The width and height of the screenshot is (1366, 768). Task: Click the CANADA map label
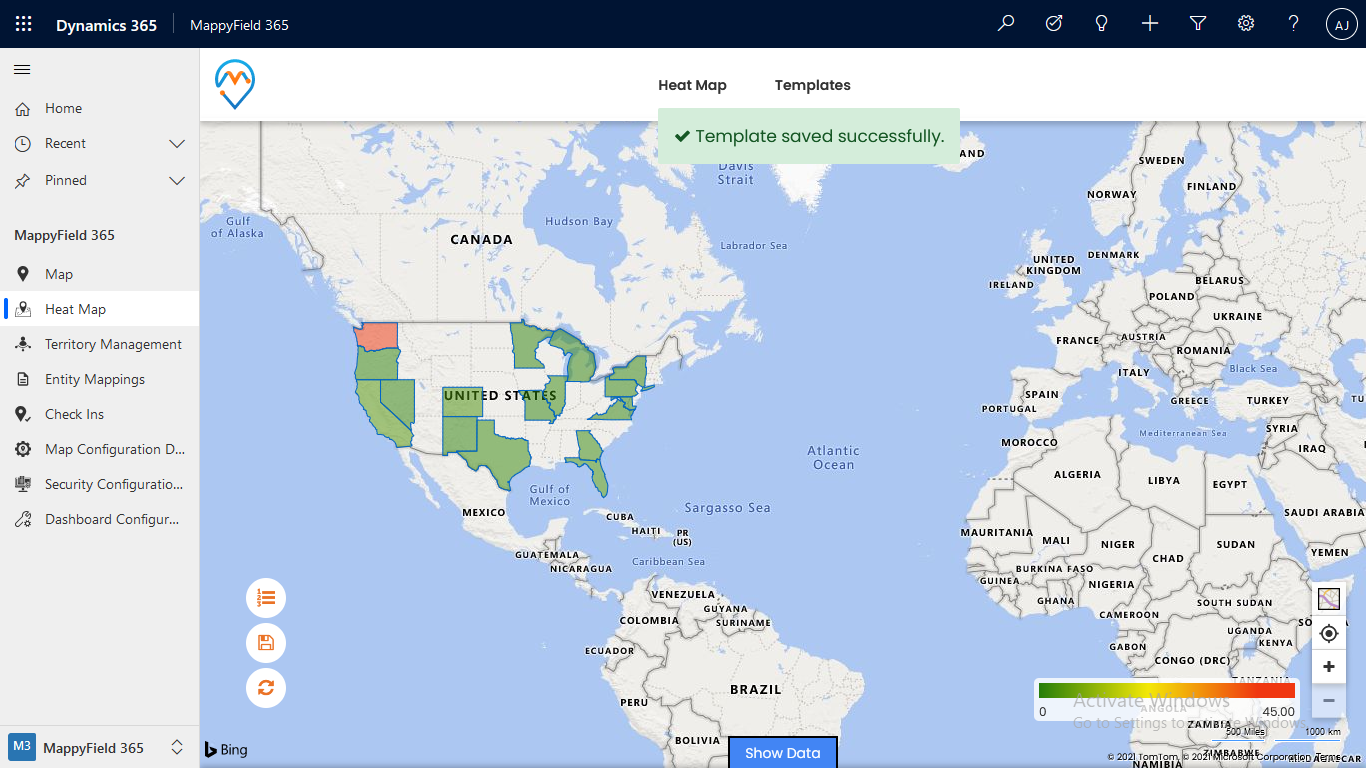click(481, 240)
